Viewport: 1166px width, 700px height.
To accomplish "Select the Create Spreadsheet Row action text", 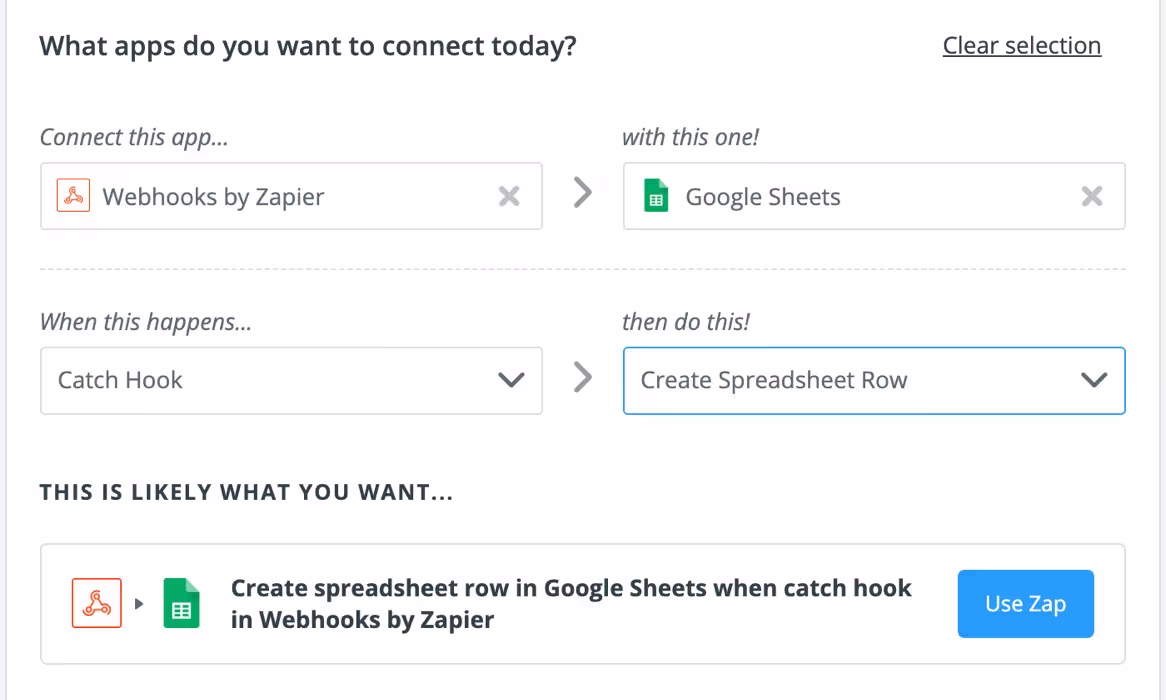I will [x=773, y=380].
